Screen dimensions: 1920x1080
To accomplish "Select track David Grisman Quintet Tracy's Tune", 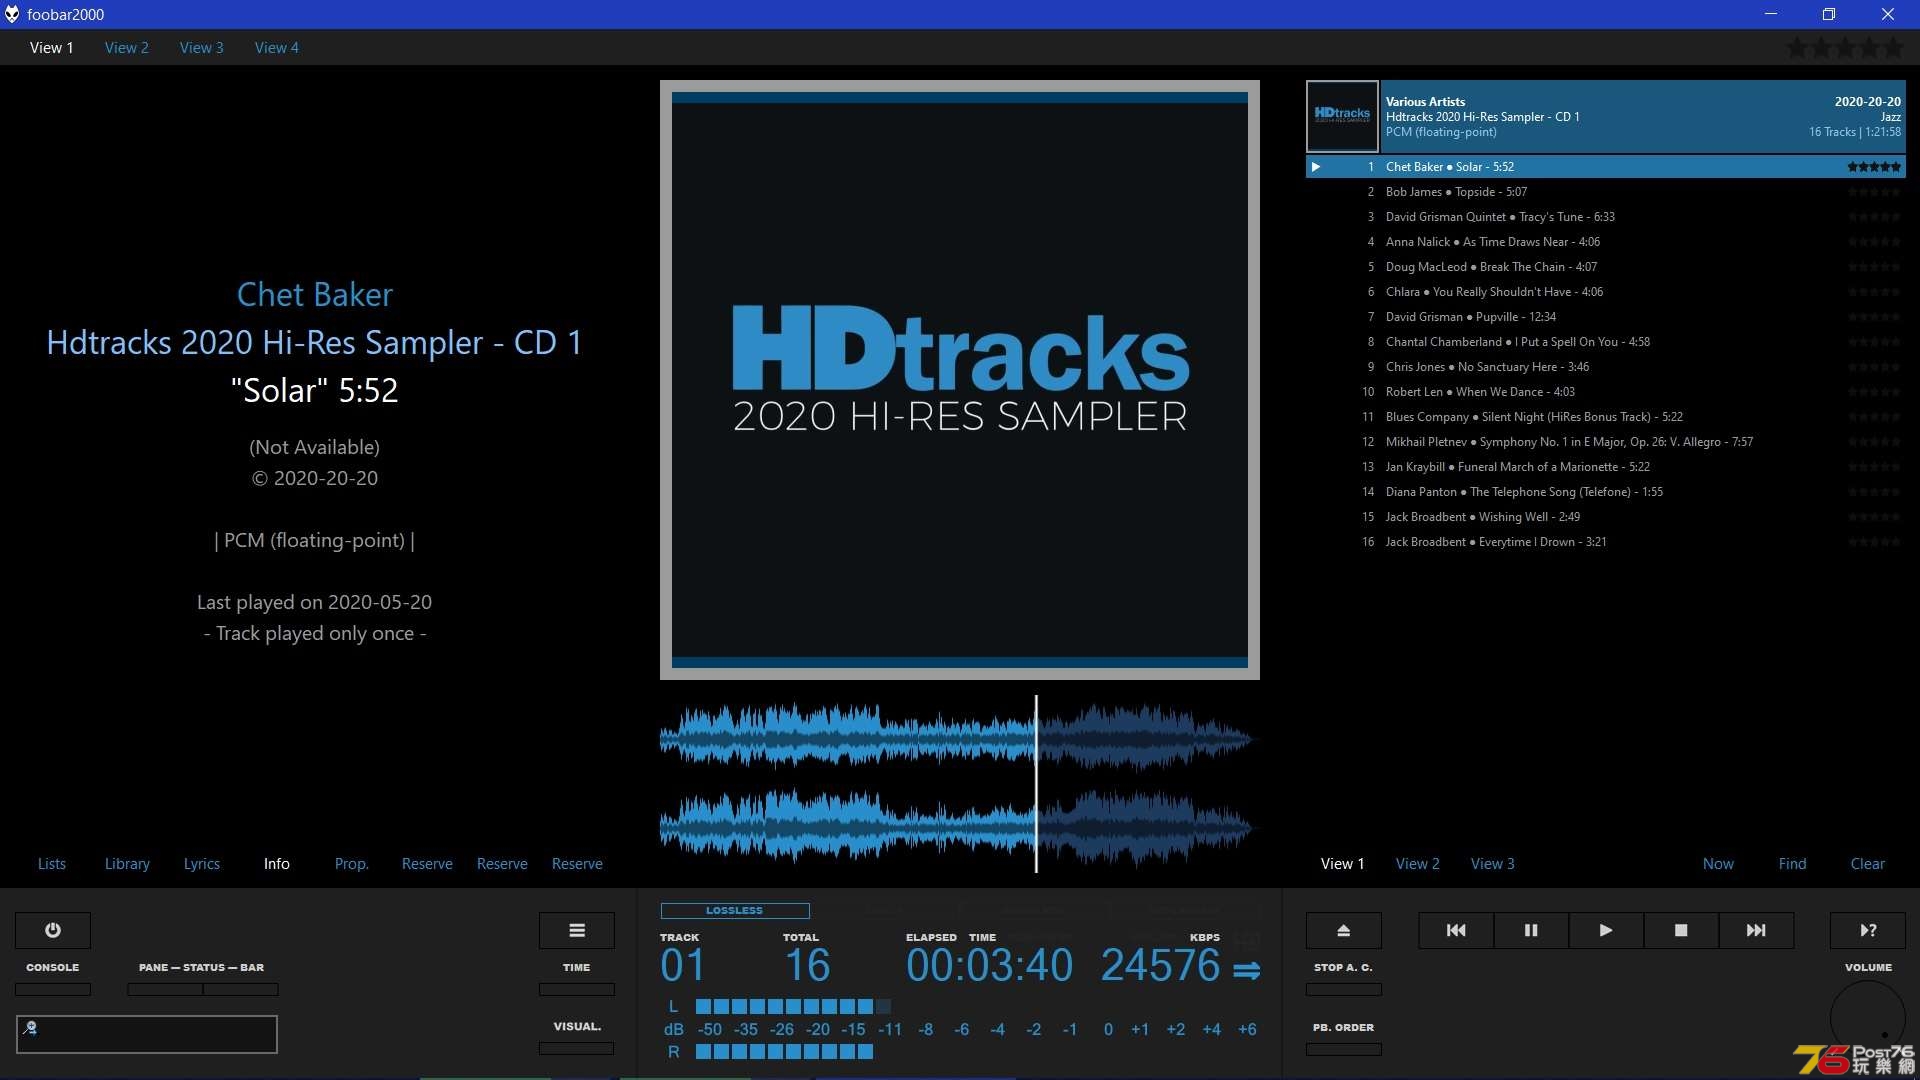I will tap(1606, 217).
